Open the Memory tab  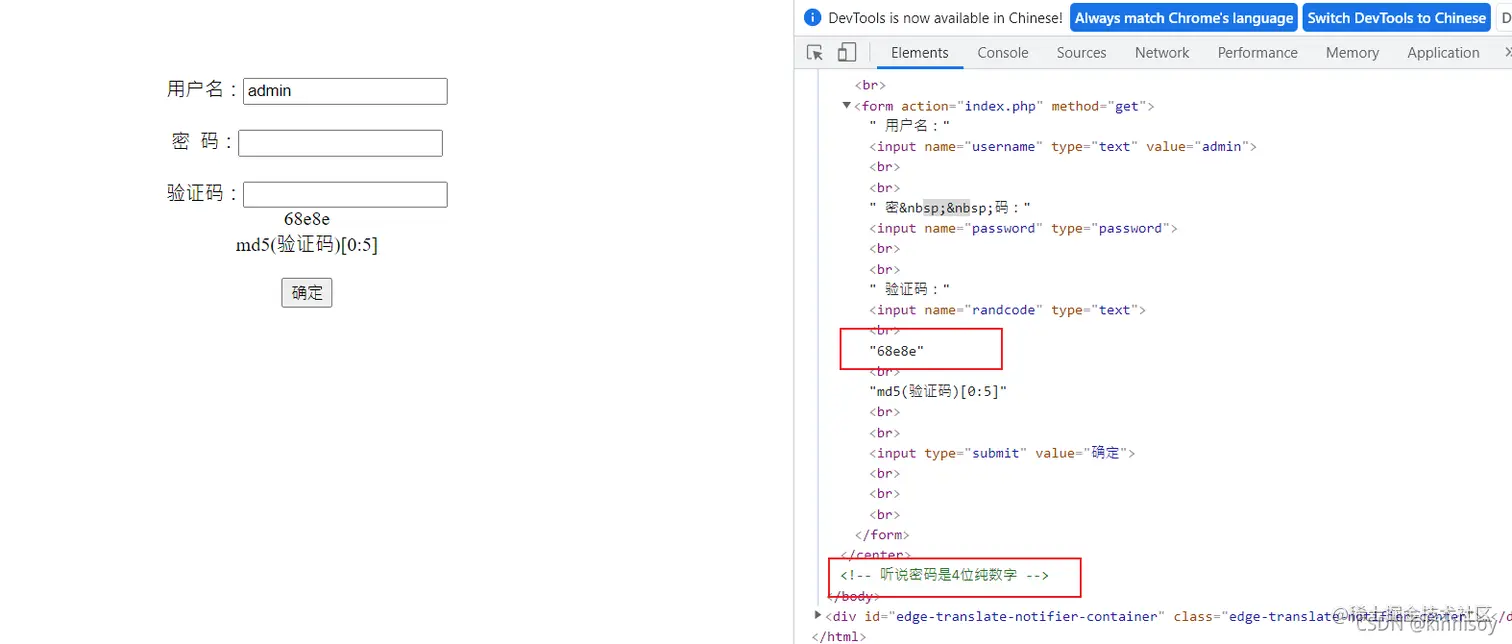pyautogui.click(x=1352, y=53)
